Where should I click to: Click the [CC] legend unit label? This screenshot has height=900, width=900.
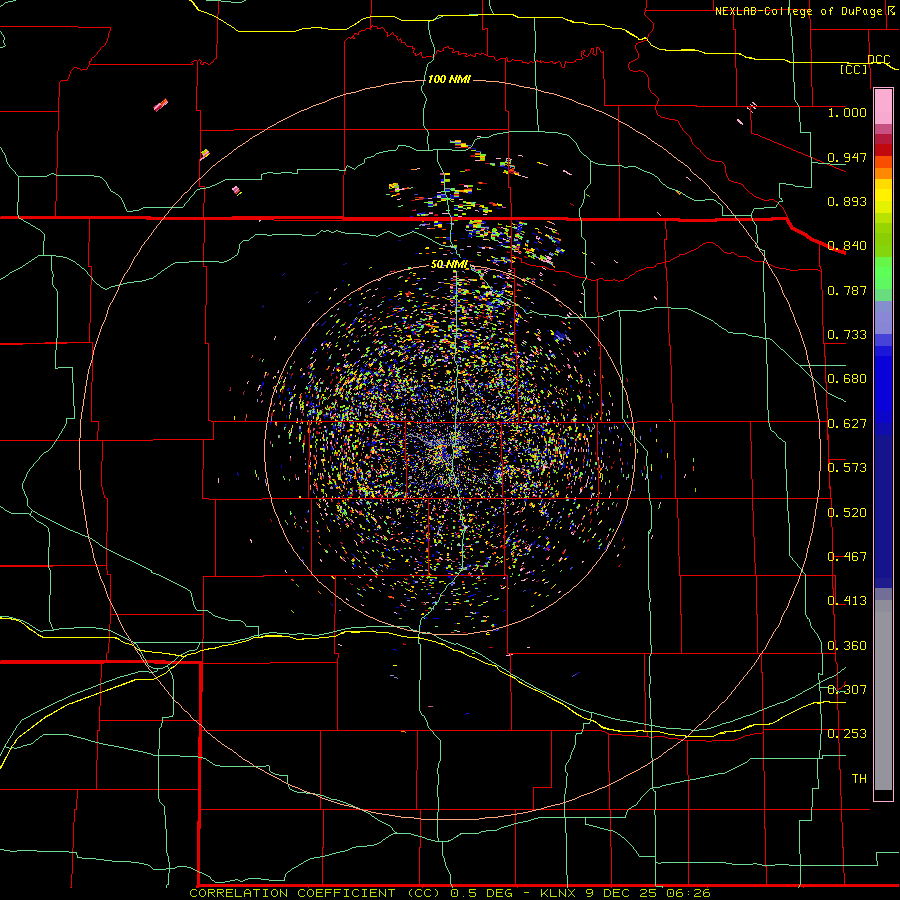coord(854,69)
